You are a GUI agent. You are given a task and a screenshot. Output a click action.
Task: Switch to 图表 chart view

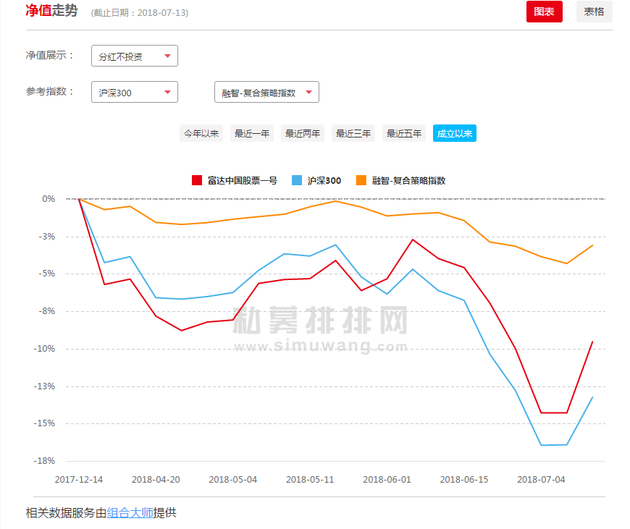544,12
